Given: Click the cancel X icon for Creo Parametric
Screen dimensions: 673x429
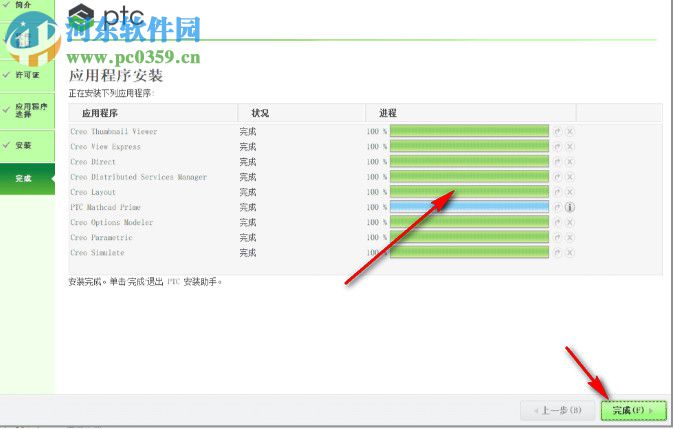Looking at the screenshot, I should (x=570, y=237).
